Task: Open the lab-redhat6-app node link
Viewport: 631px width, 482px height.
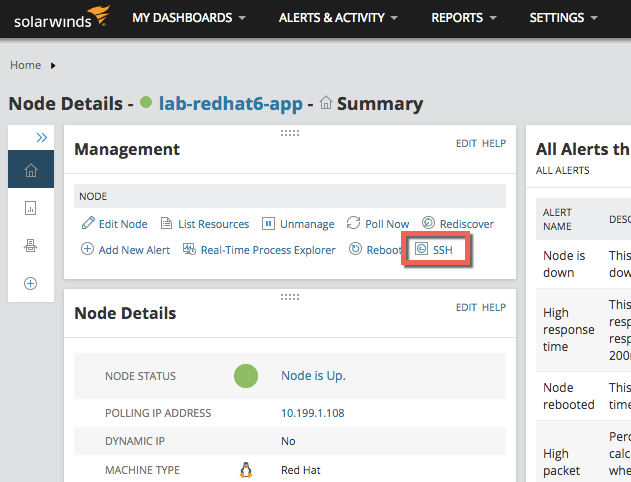Action: (231, 103)
